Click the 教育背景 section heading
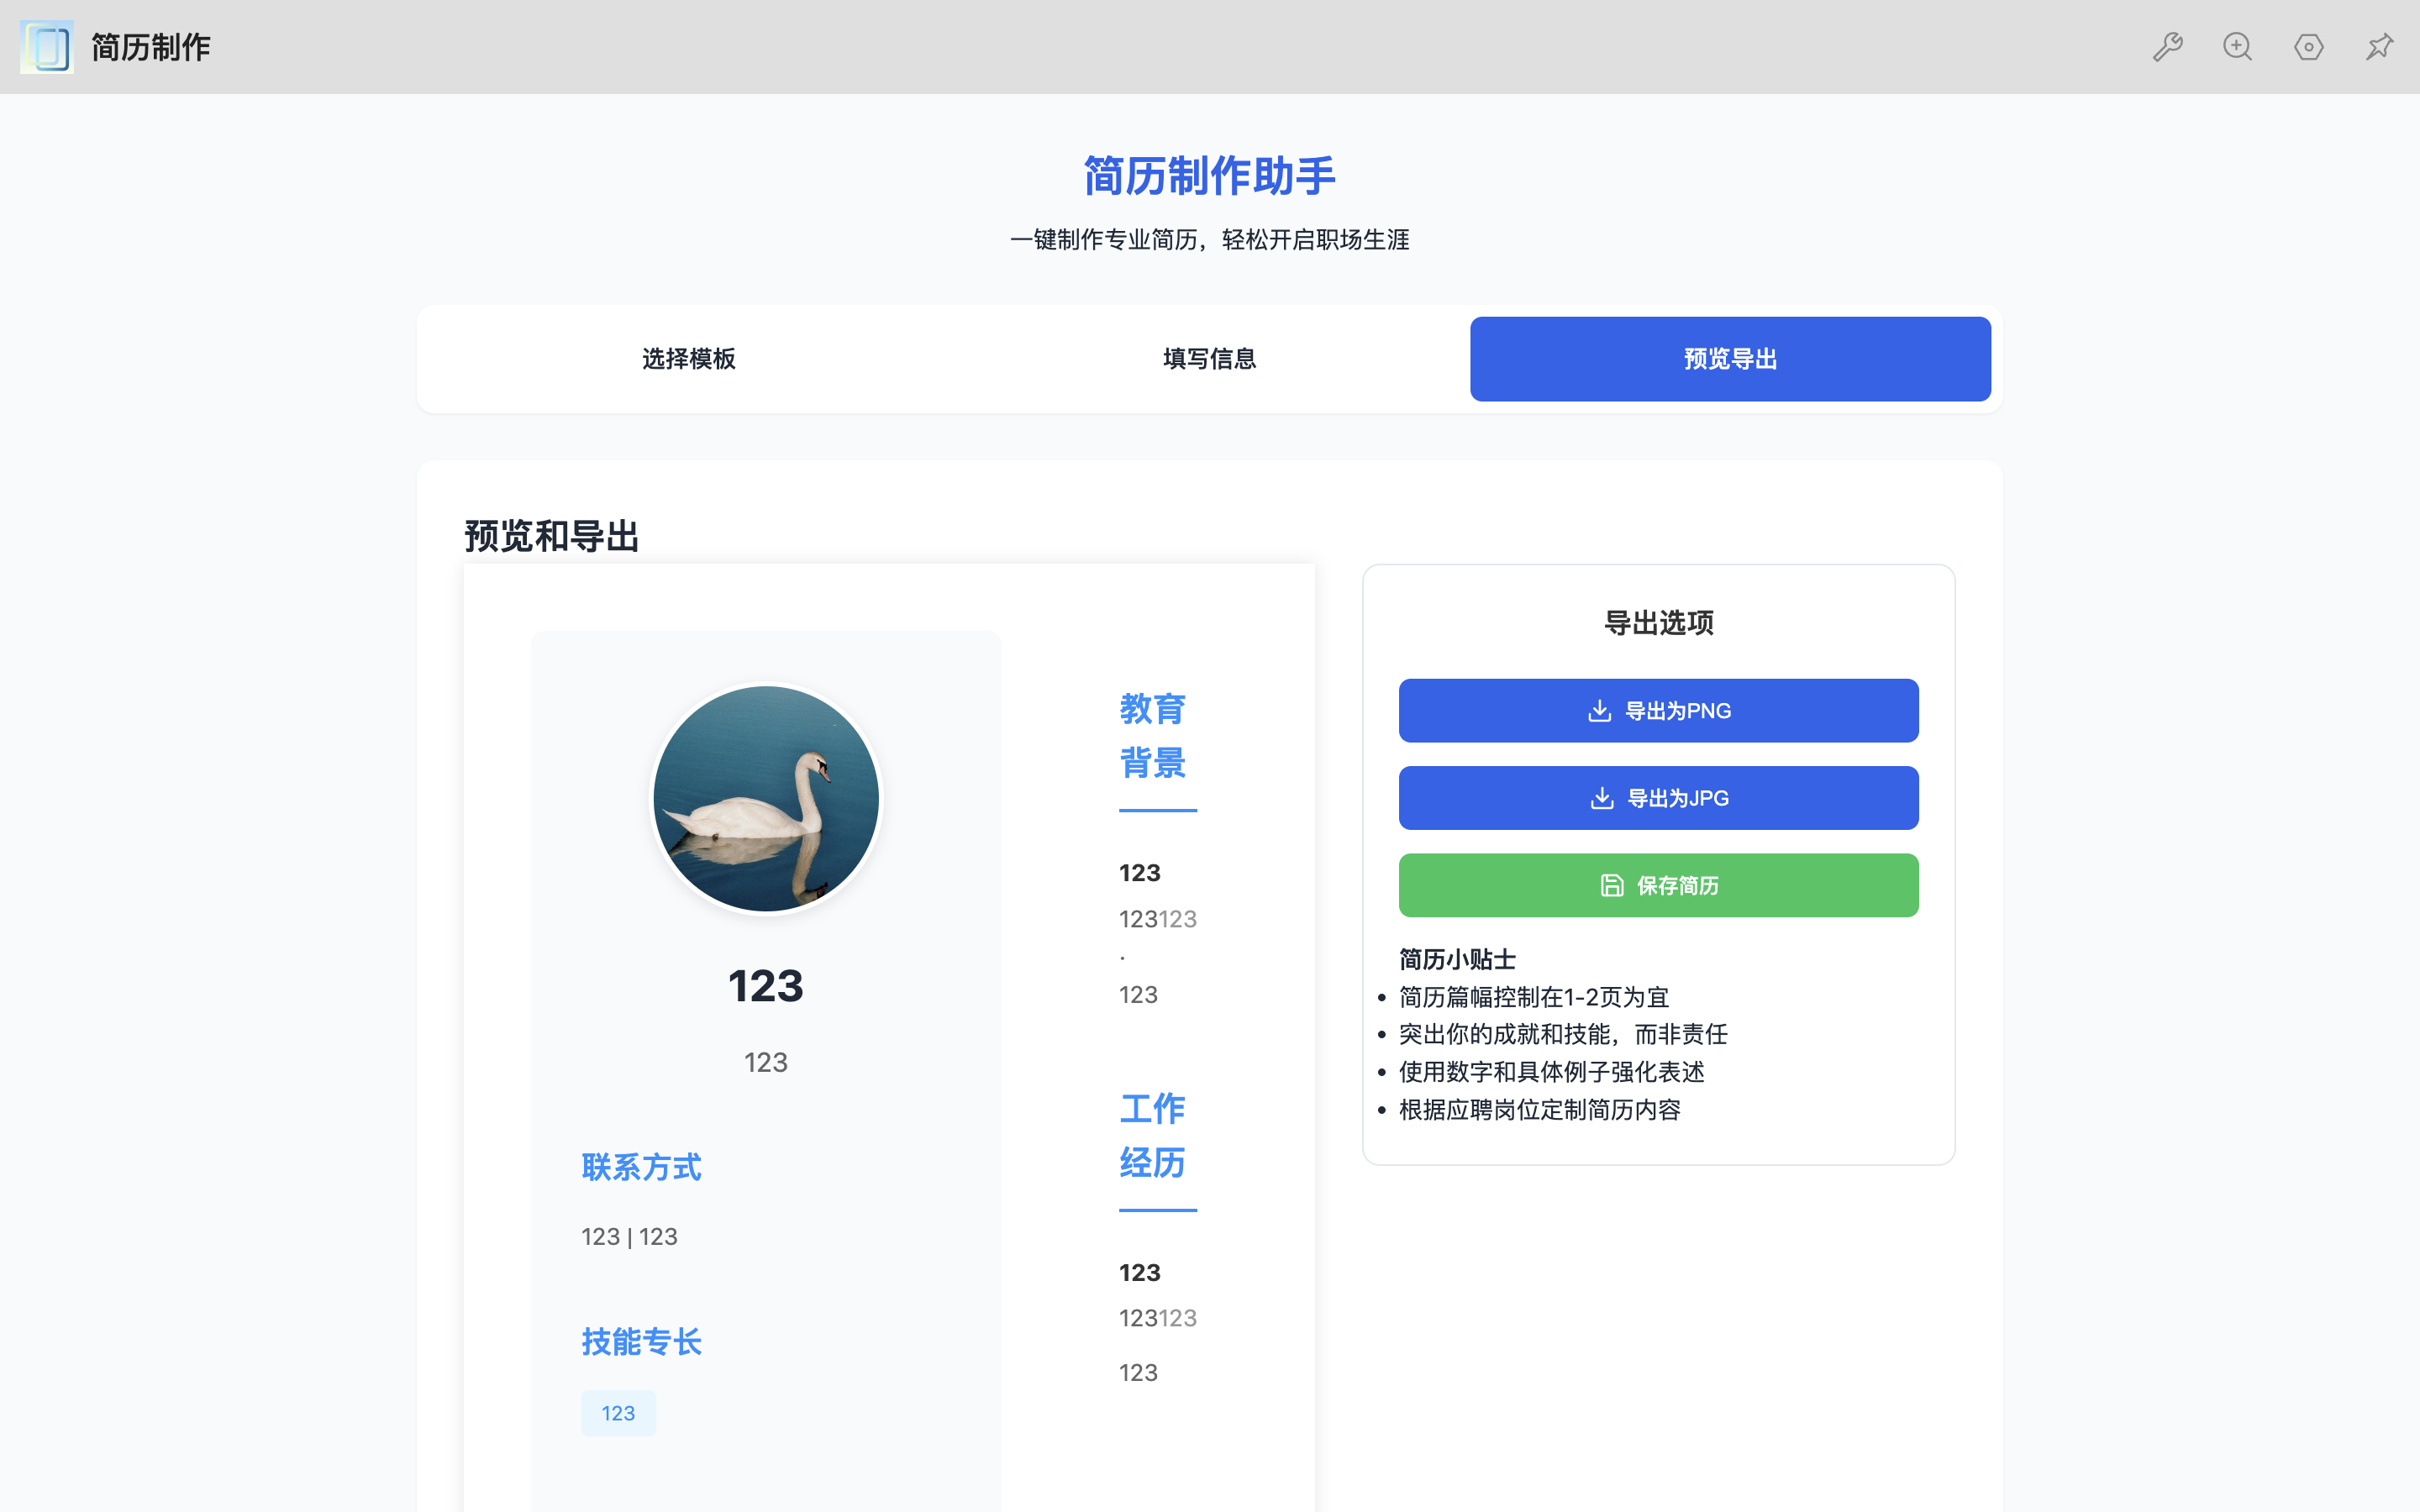Image resolution: width=2420 pixels, height=1512 pixels. (x=1152, y=736)
